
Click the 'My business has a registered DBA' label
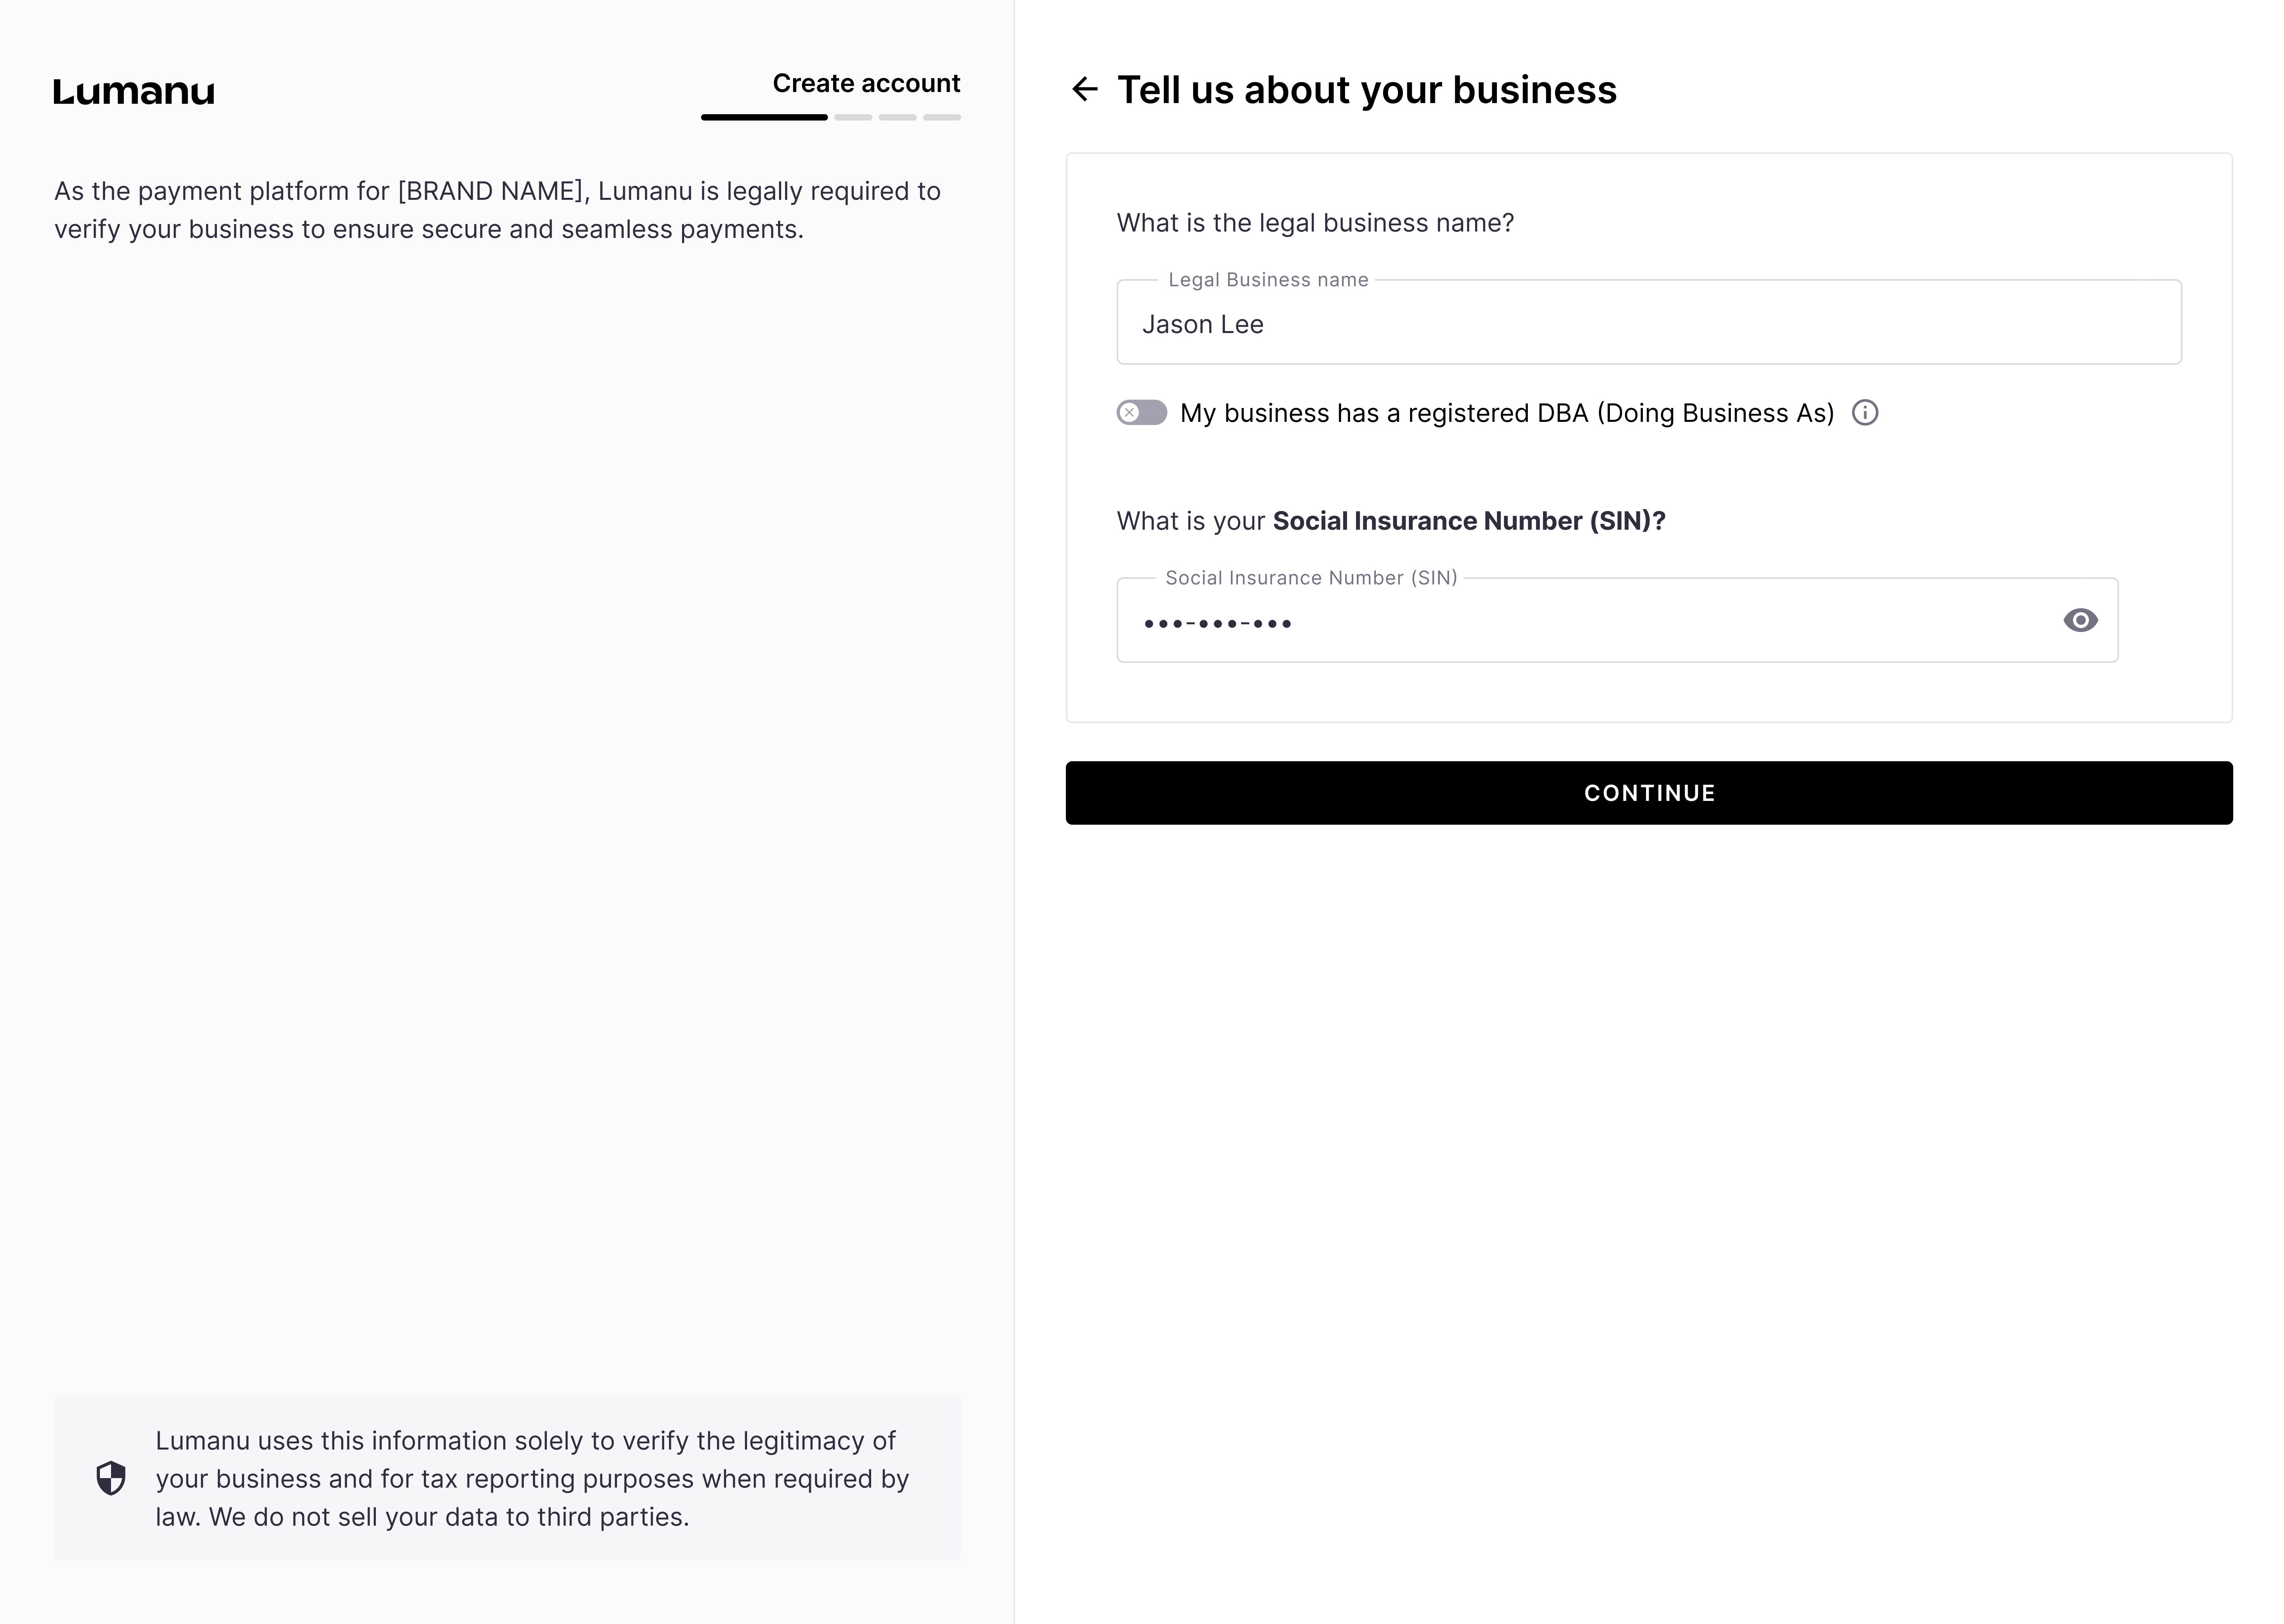point(1506,413)
